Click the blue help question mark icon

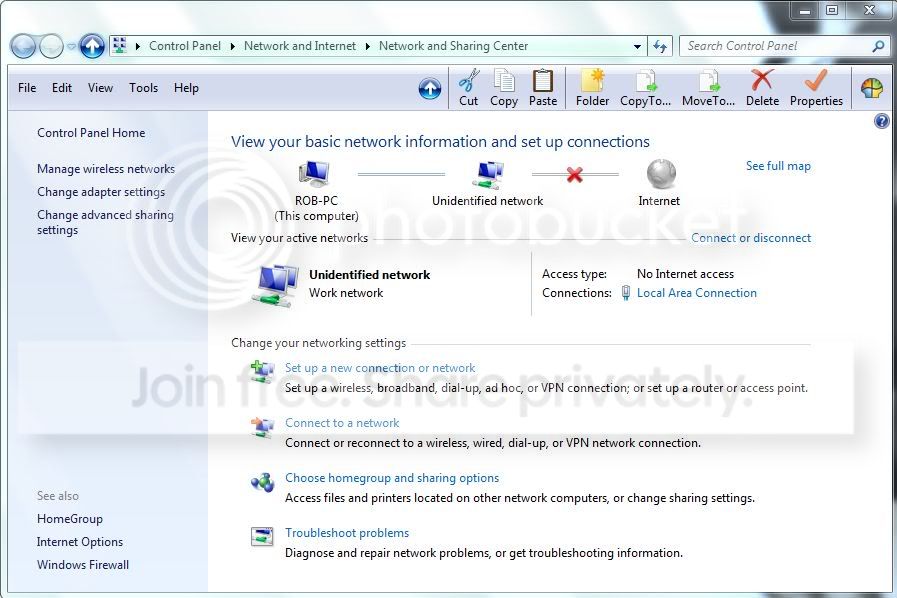[882, 121]
